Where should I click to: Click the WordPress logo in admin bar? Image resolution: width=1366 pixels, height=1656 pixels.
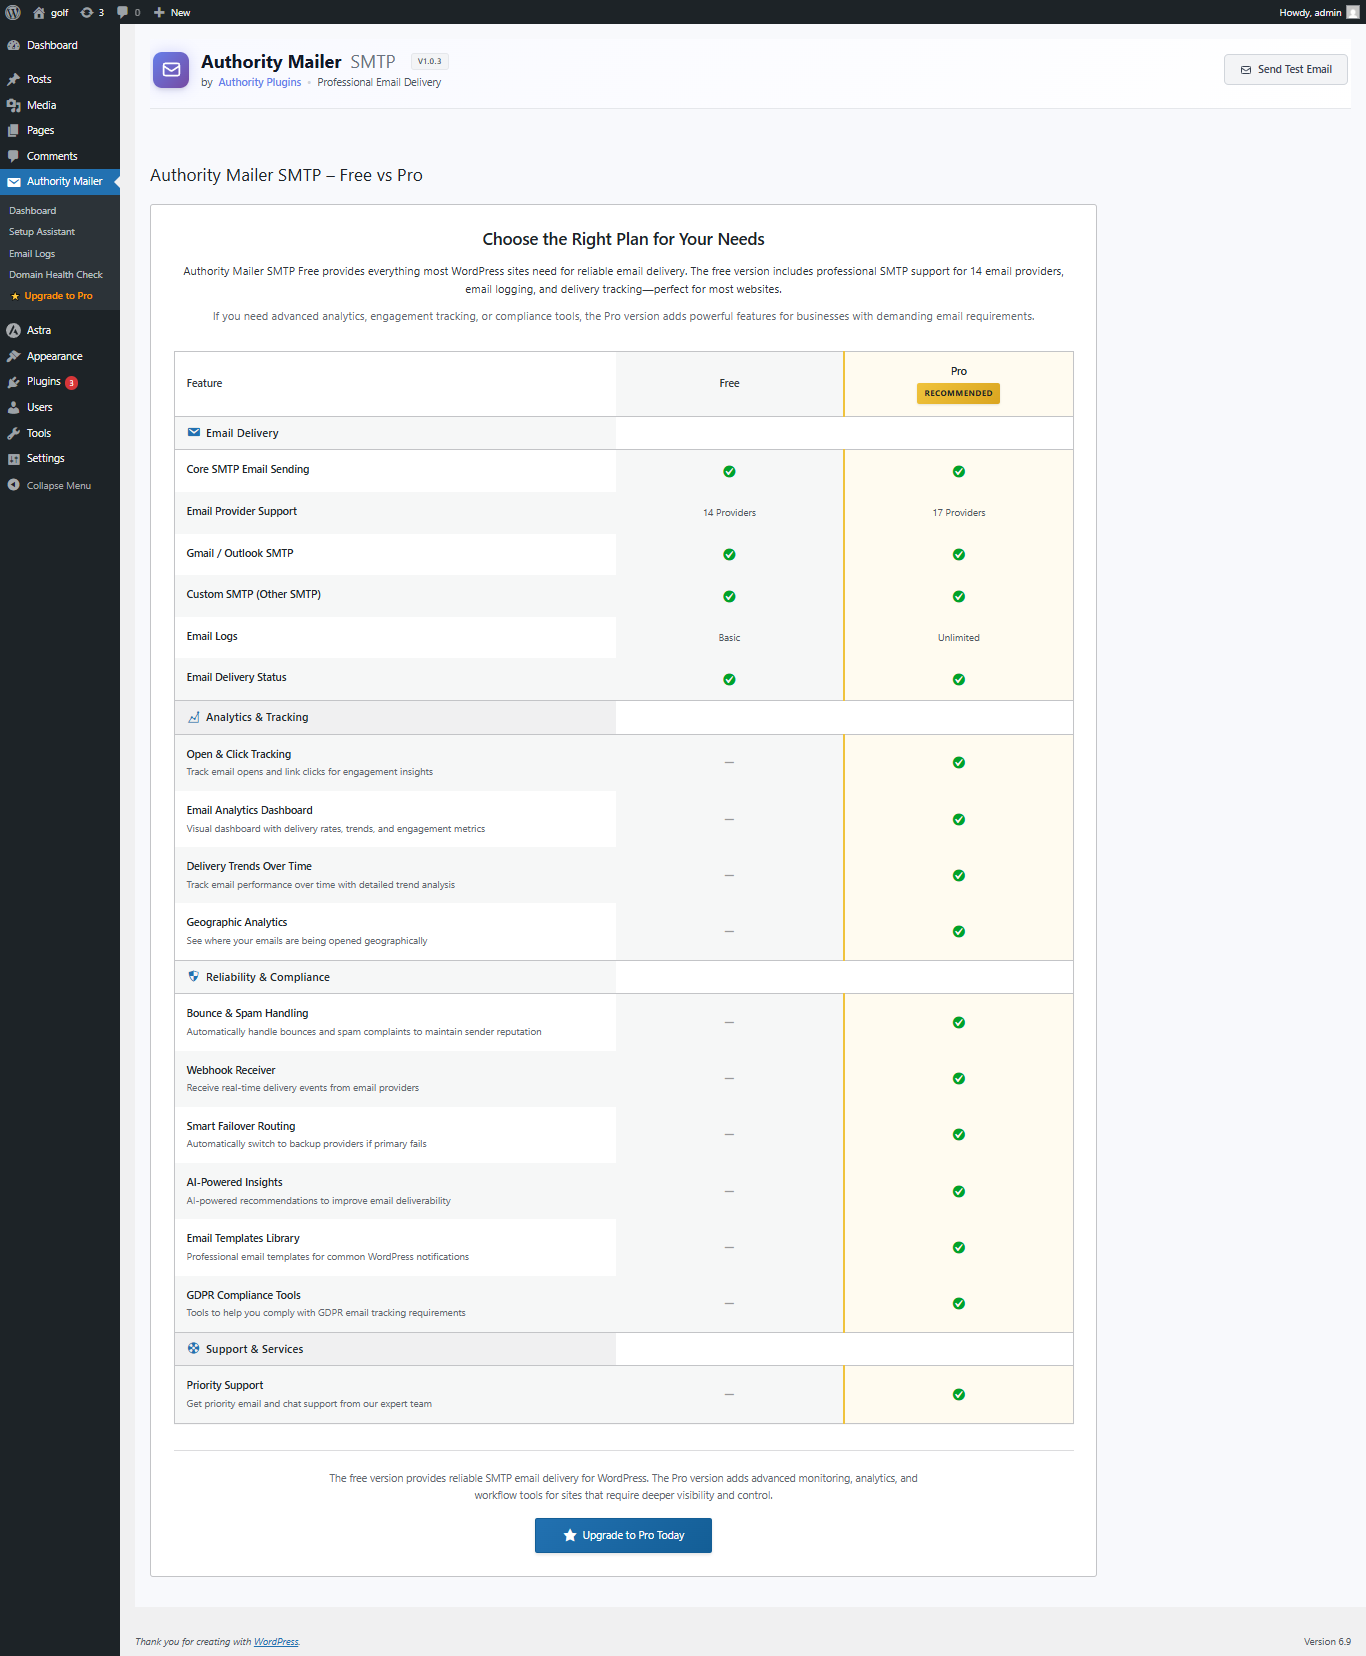13,12
